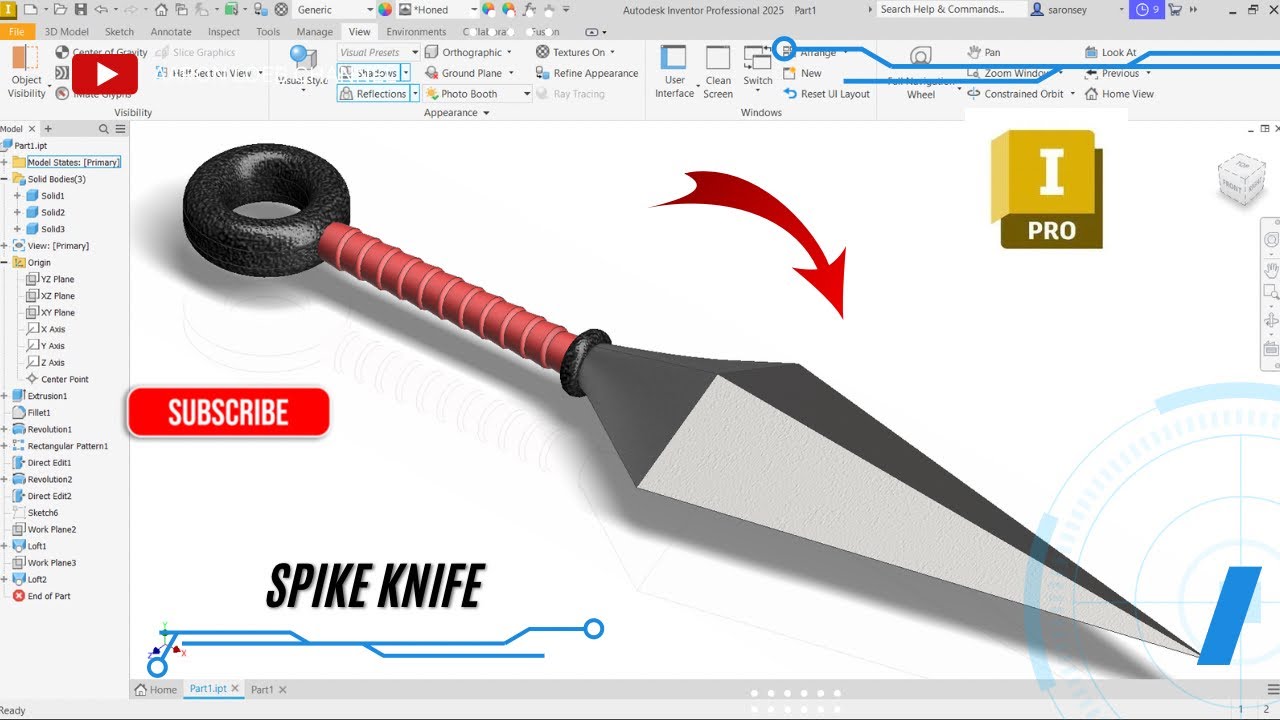Open the shopping cart icon in title bar
The image size is (1280, 720).
(1175, 9)
